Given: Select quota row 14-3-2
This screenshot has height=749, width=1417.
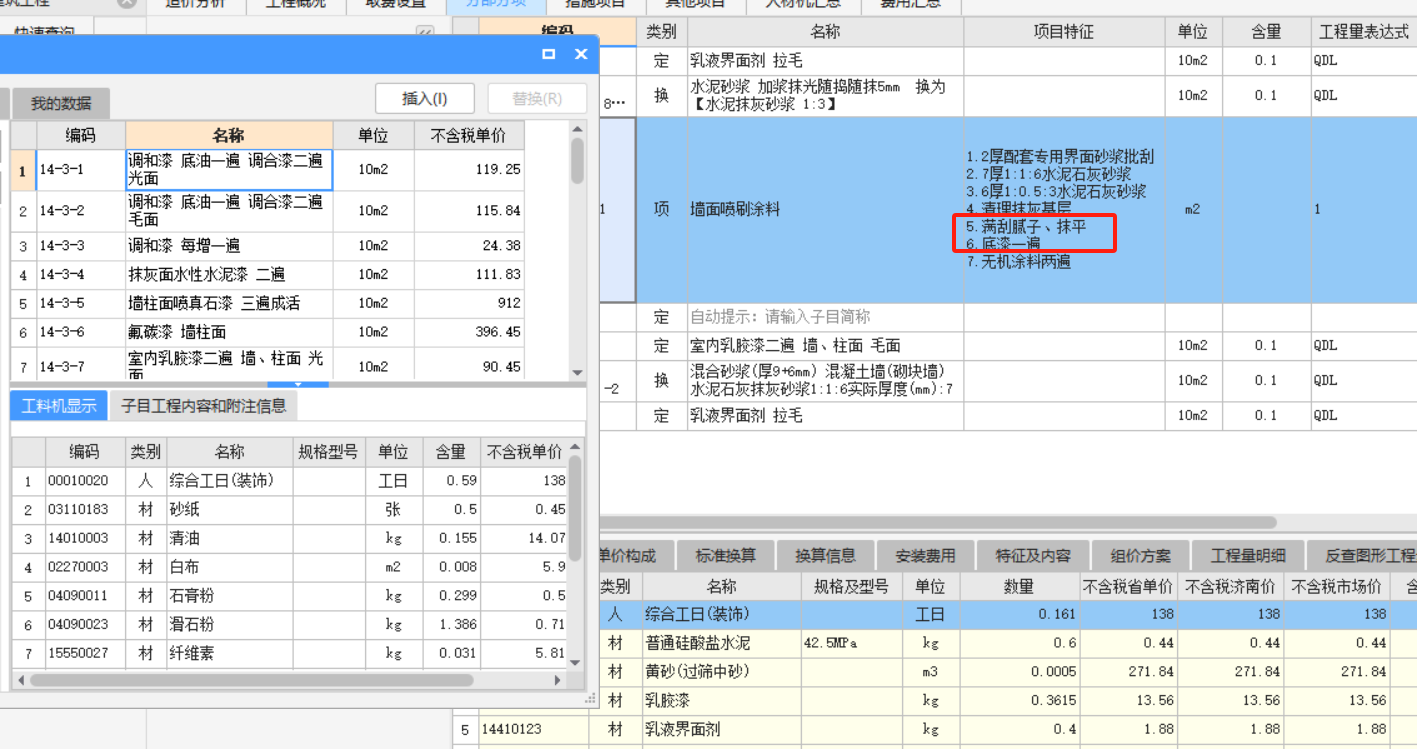Looking at the screenshot, I should pyautogui.click(x=267, y=211).
